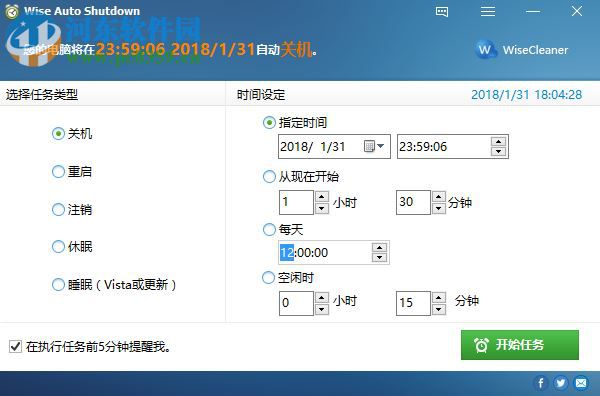This screenshot has height=396, width=600.
Task: Increase the from-now minutes value of 30
Action: (x=439, y=197)
